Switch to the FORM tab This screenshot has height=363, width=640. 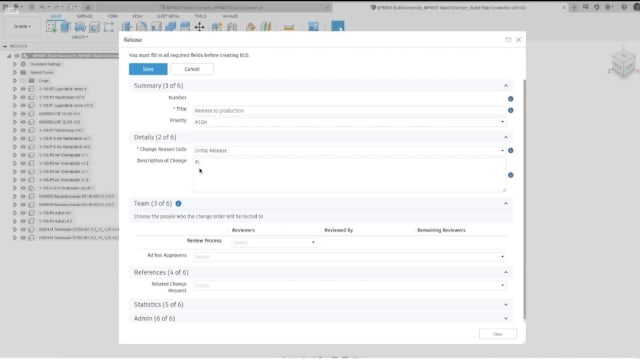(x=112, y=16)
